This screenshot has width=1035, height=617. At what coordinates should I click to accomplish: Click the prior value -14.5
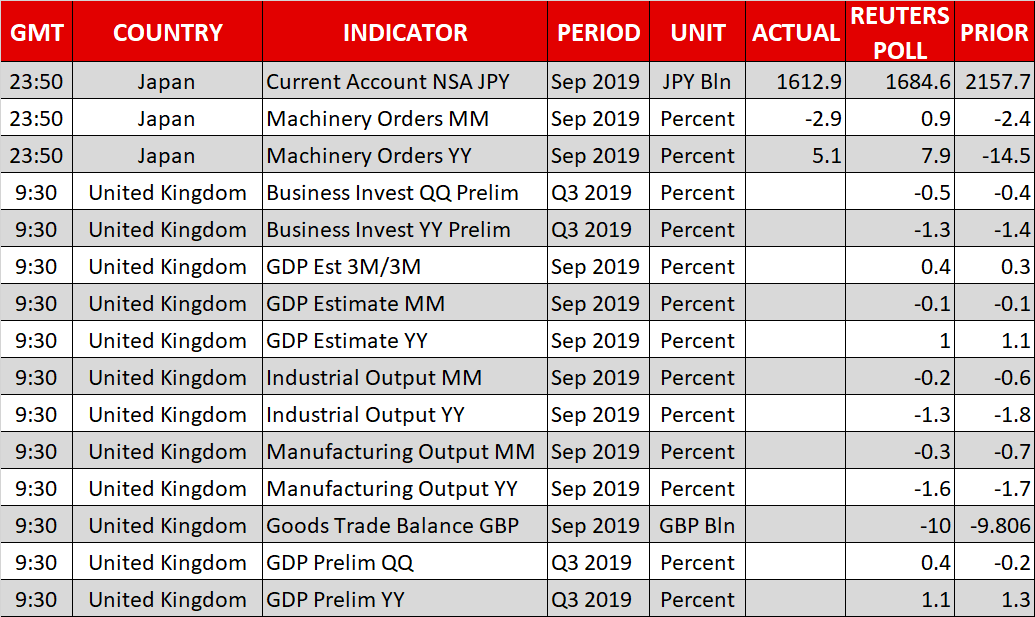click(x=1006, y=156)
